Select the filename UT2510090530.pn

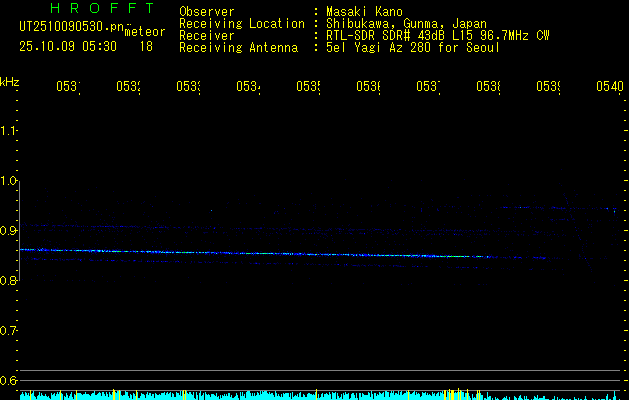tap(71, 27)
